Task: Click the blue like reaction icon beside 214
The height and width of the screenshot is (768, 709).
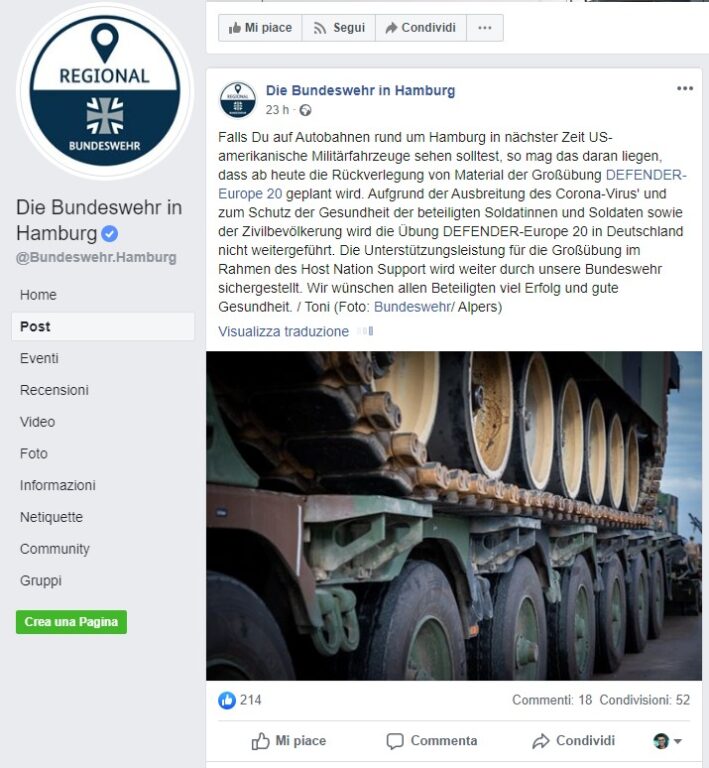Action: pyautogui.click(x=227, y=700)
